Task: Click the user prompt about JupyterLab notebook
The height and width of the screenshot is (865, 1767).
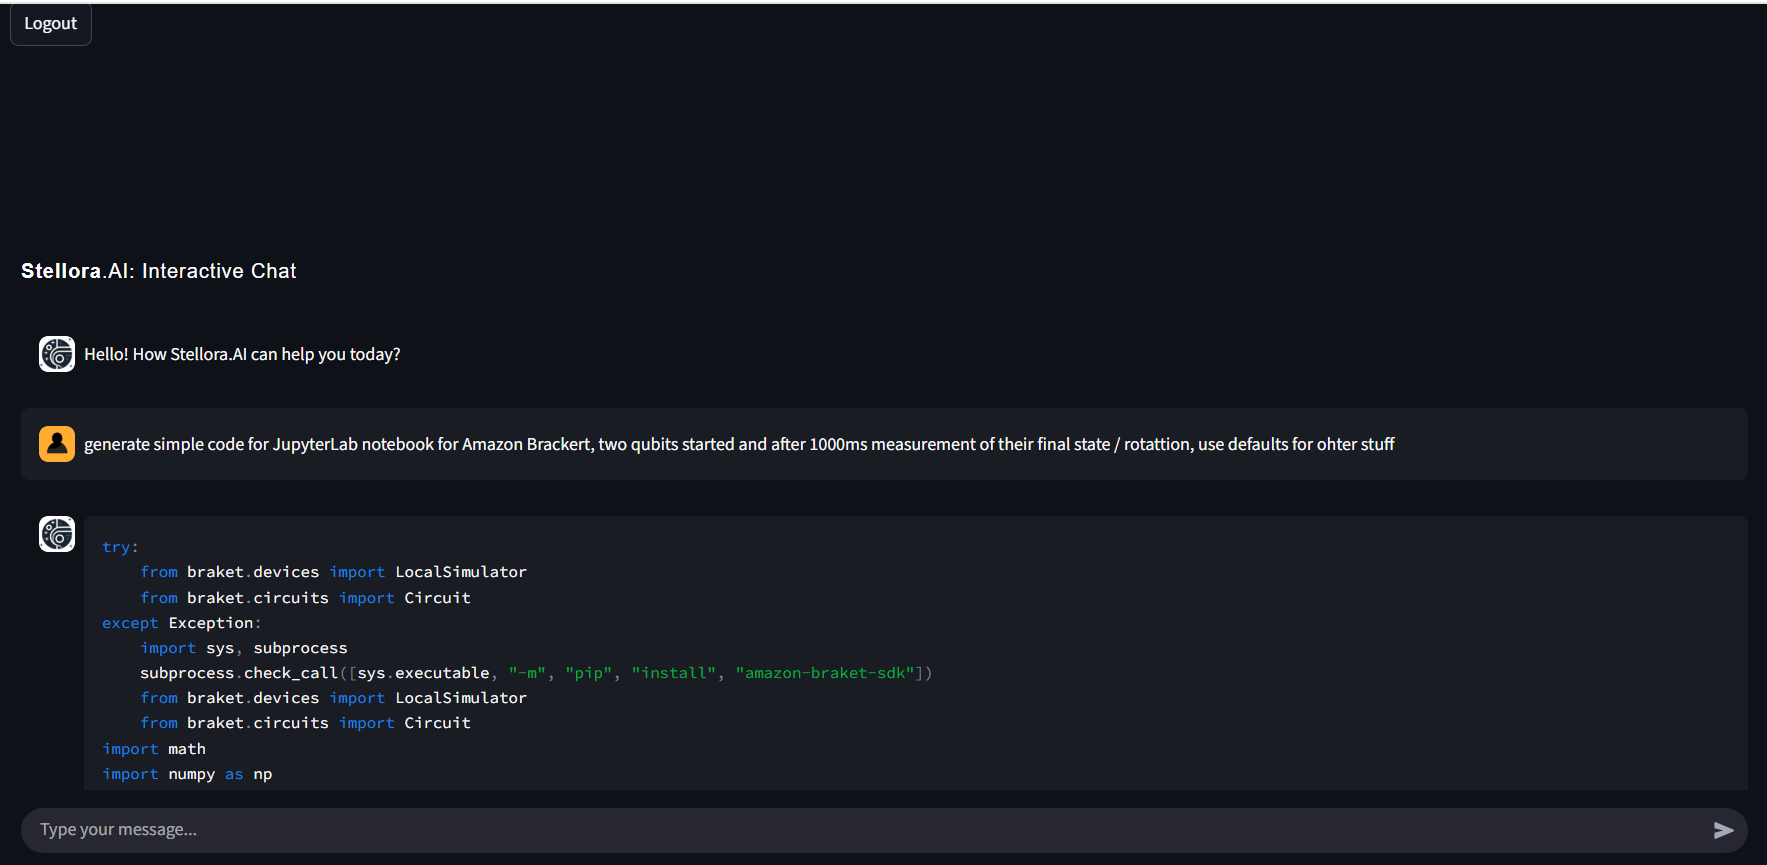Action: 738,444
